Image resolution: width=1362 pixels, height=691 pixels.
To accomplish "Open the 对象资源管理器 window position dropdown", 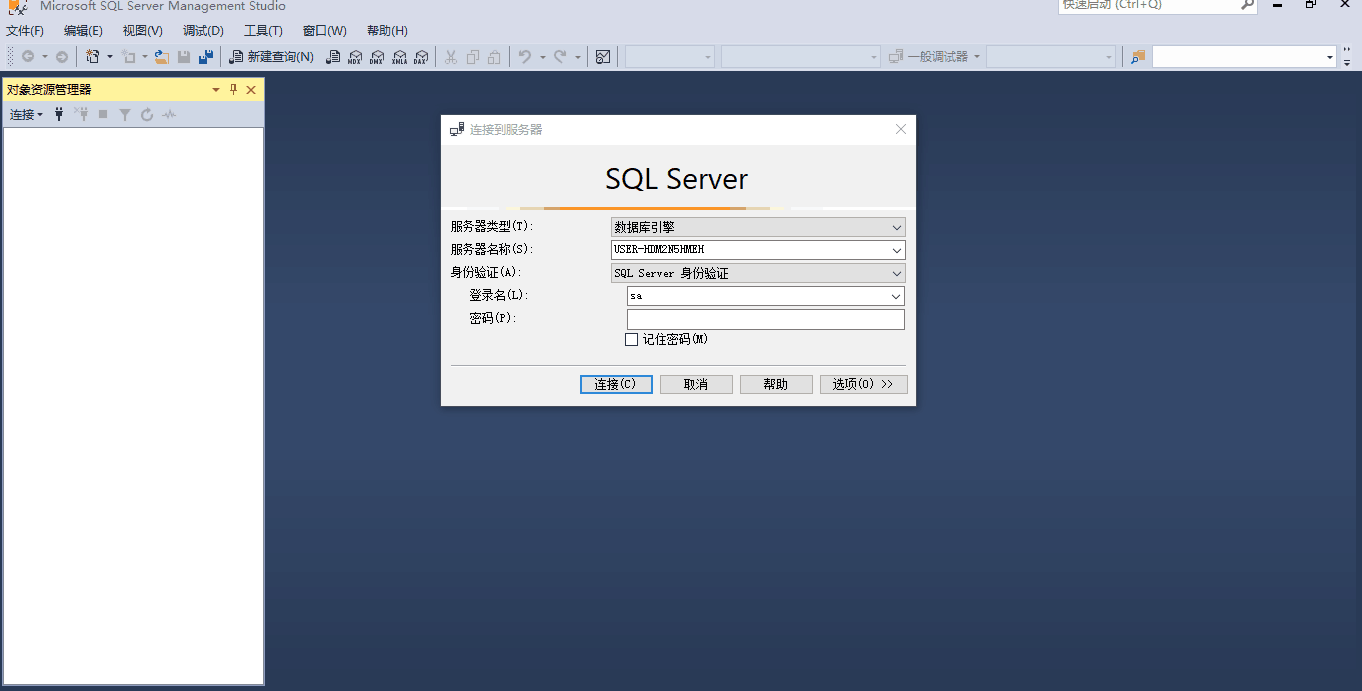I will (216, 90).
